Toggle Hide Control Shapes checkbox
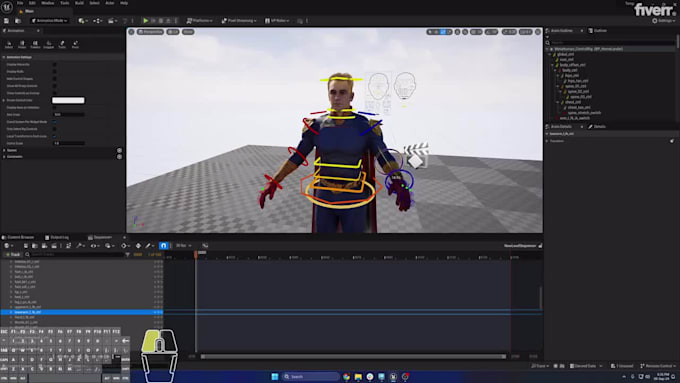The image size is (680, 383). [x=55, y=79]
